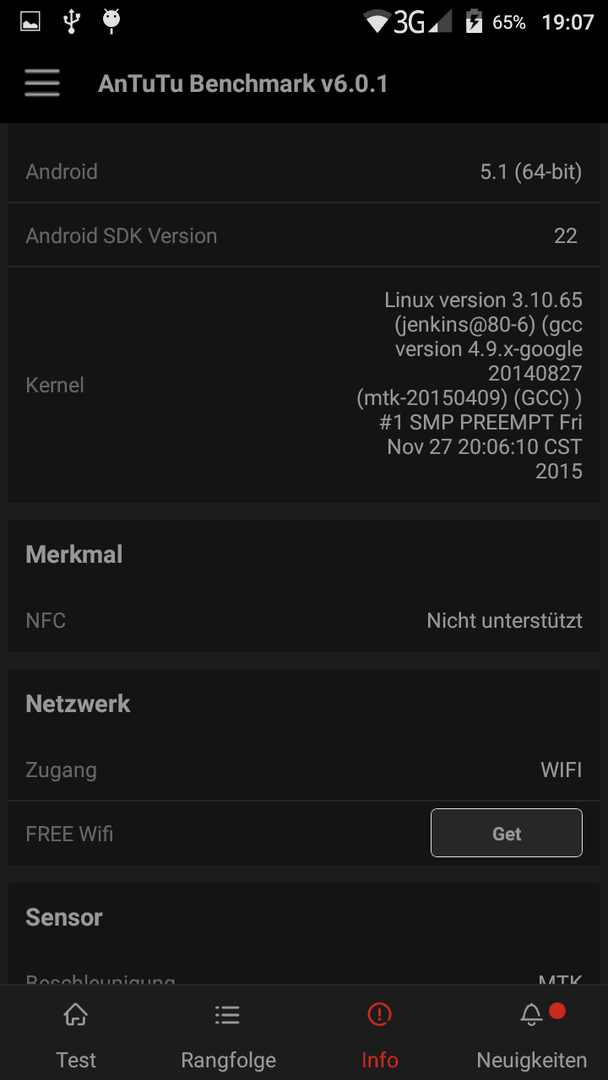Tap the battery charging icon
The height and width of the screenshot is (1080, 608).
tap(474, 22)
